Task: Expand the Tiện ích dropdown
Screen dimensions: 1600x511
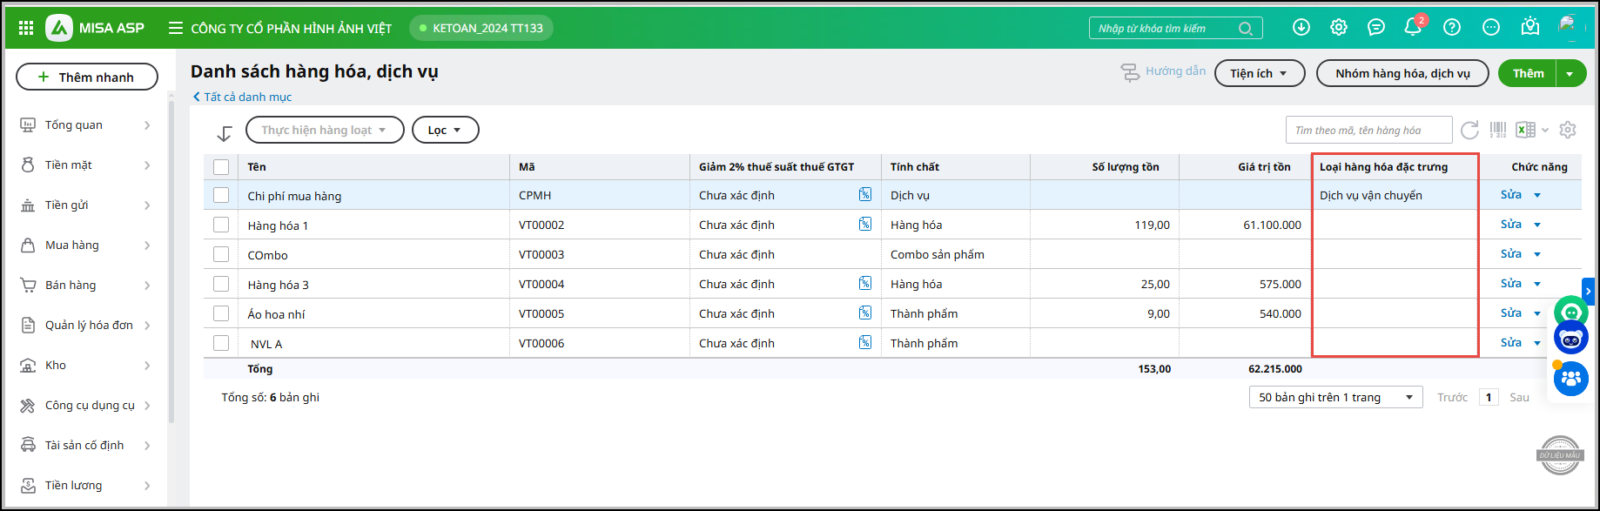Action: point(1259,73)
